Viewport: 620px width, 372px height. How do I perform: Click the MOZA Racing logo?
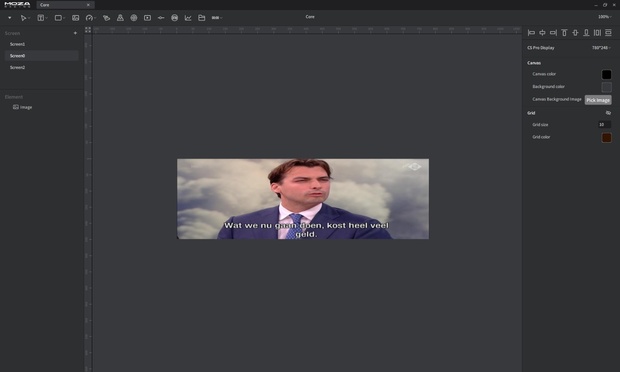[17, 5]
